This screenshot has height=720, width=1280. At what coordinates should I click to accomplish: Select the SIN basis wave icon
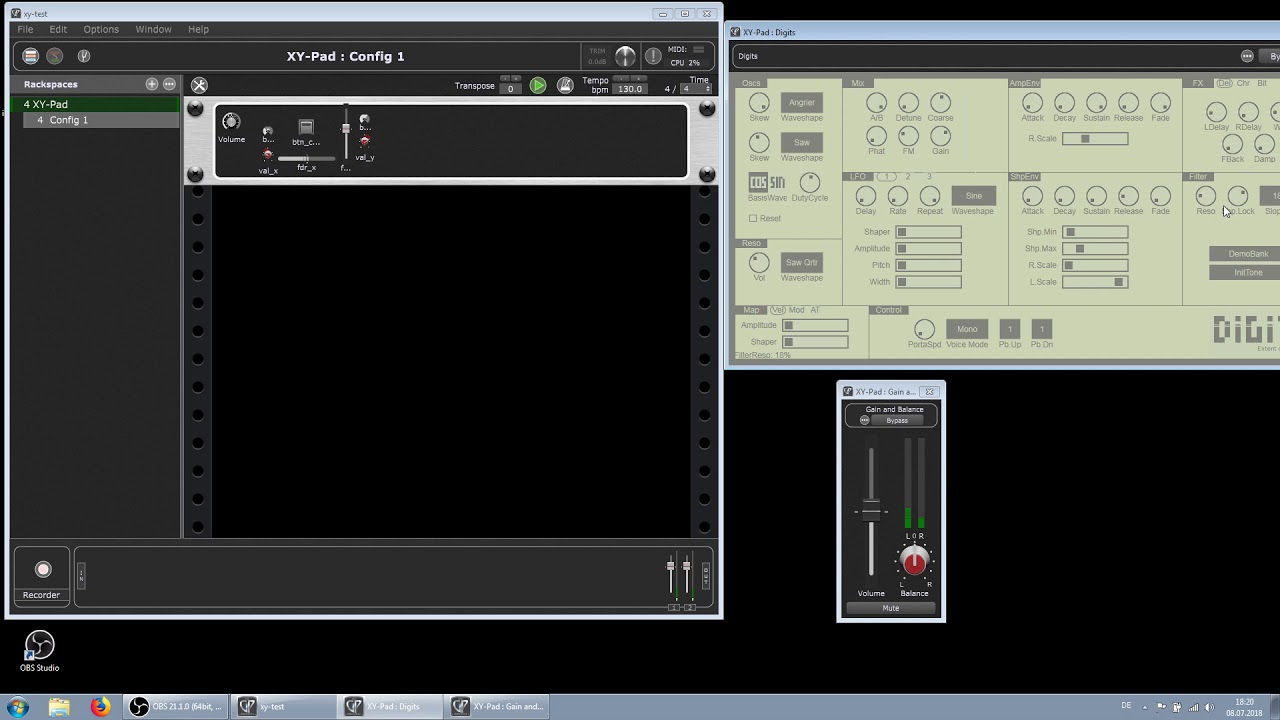[777, 183]
